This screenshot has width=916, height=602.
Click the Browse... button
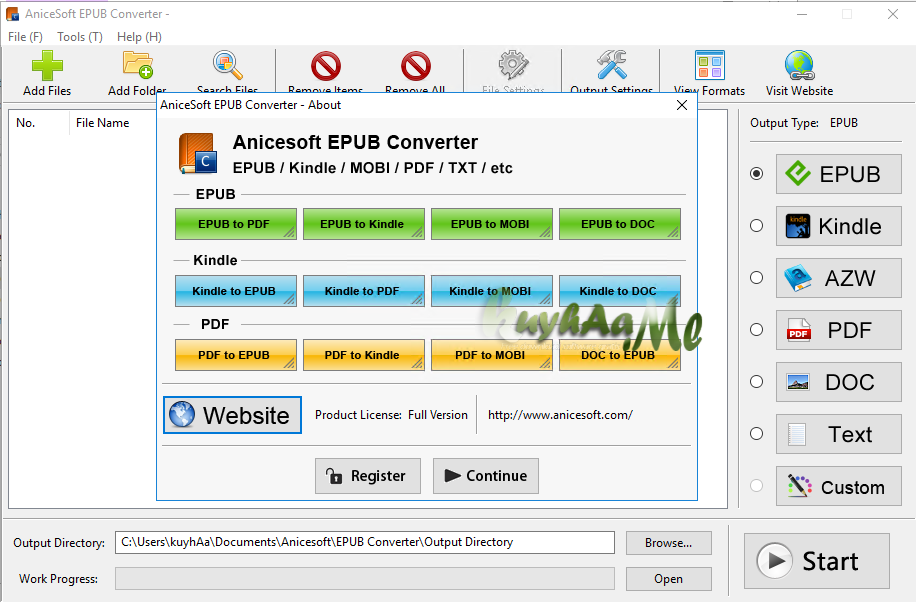pyautogui.click(x=668, y=543)
